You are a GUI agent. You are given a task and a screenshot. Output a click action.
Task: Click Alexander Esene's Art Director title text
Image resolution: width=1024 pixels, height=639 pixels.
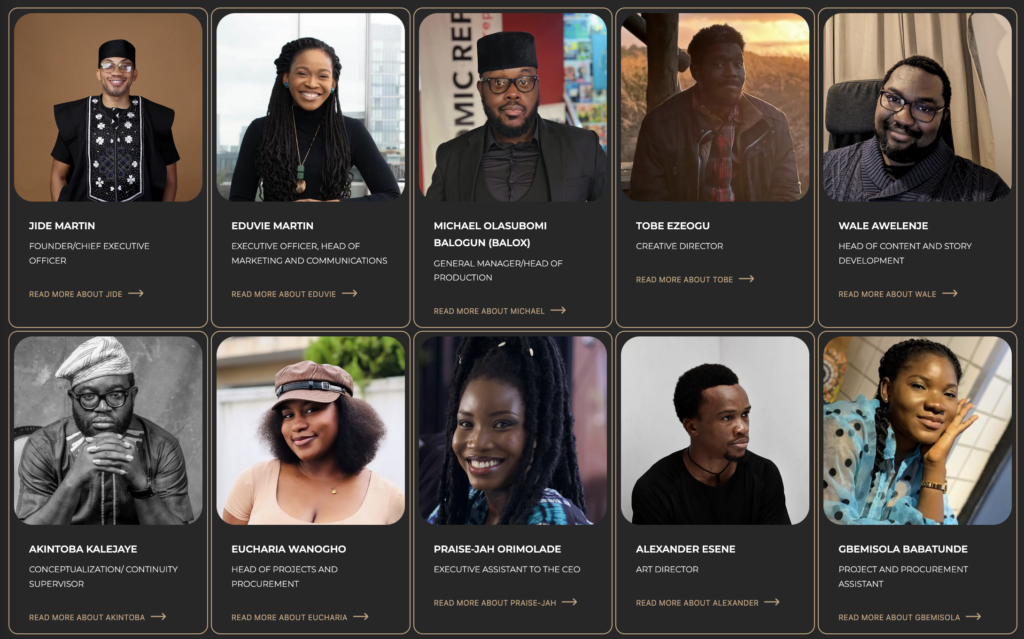coord(667,569)
